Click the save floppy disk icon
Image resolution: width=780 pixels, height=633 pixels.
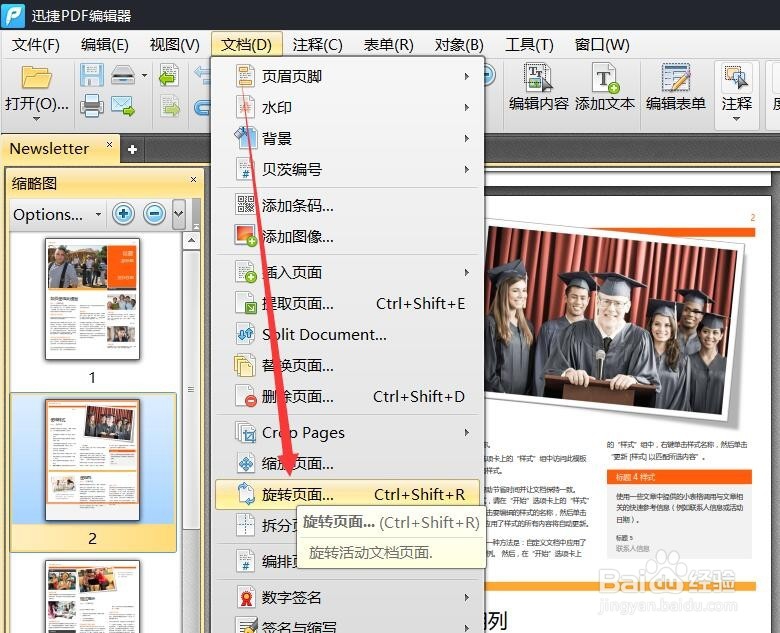point(92,75)
